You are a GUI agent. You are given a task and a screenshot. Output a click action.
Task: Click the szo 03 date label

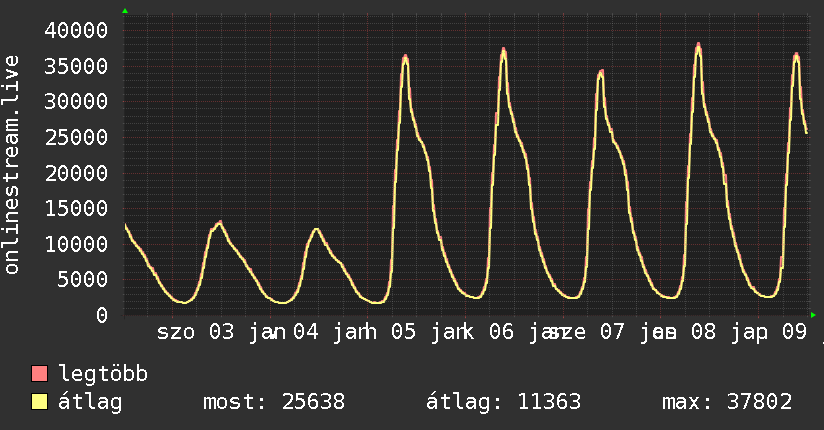pos(195,332)
